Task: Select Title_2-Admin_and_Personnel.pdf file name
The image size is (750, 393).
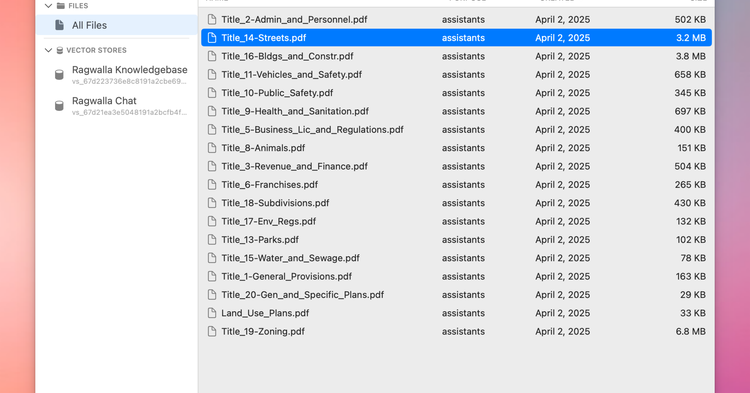Action: pos(294,20)
